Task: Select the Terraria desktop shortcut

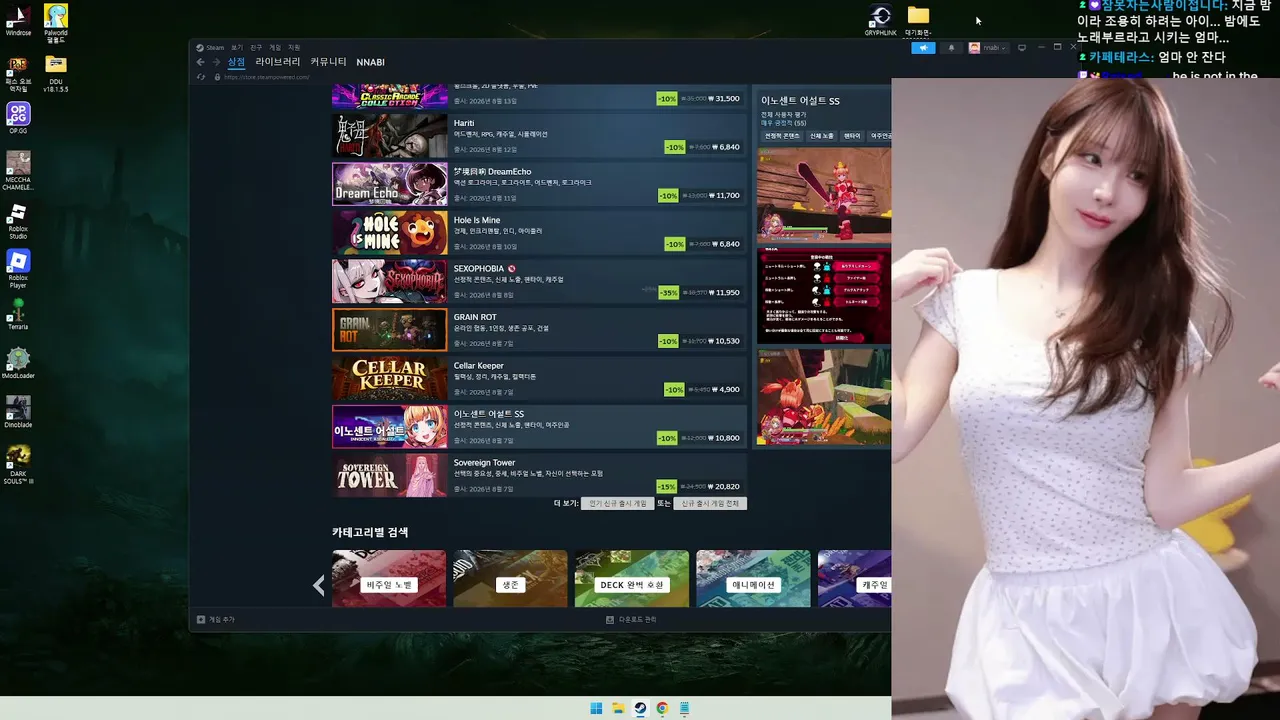Action: pos(18,315)
